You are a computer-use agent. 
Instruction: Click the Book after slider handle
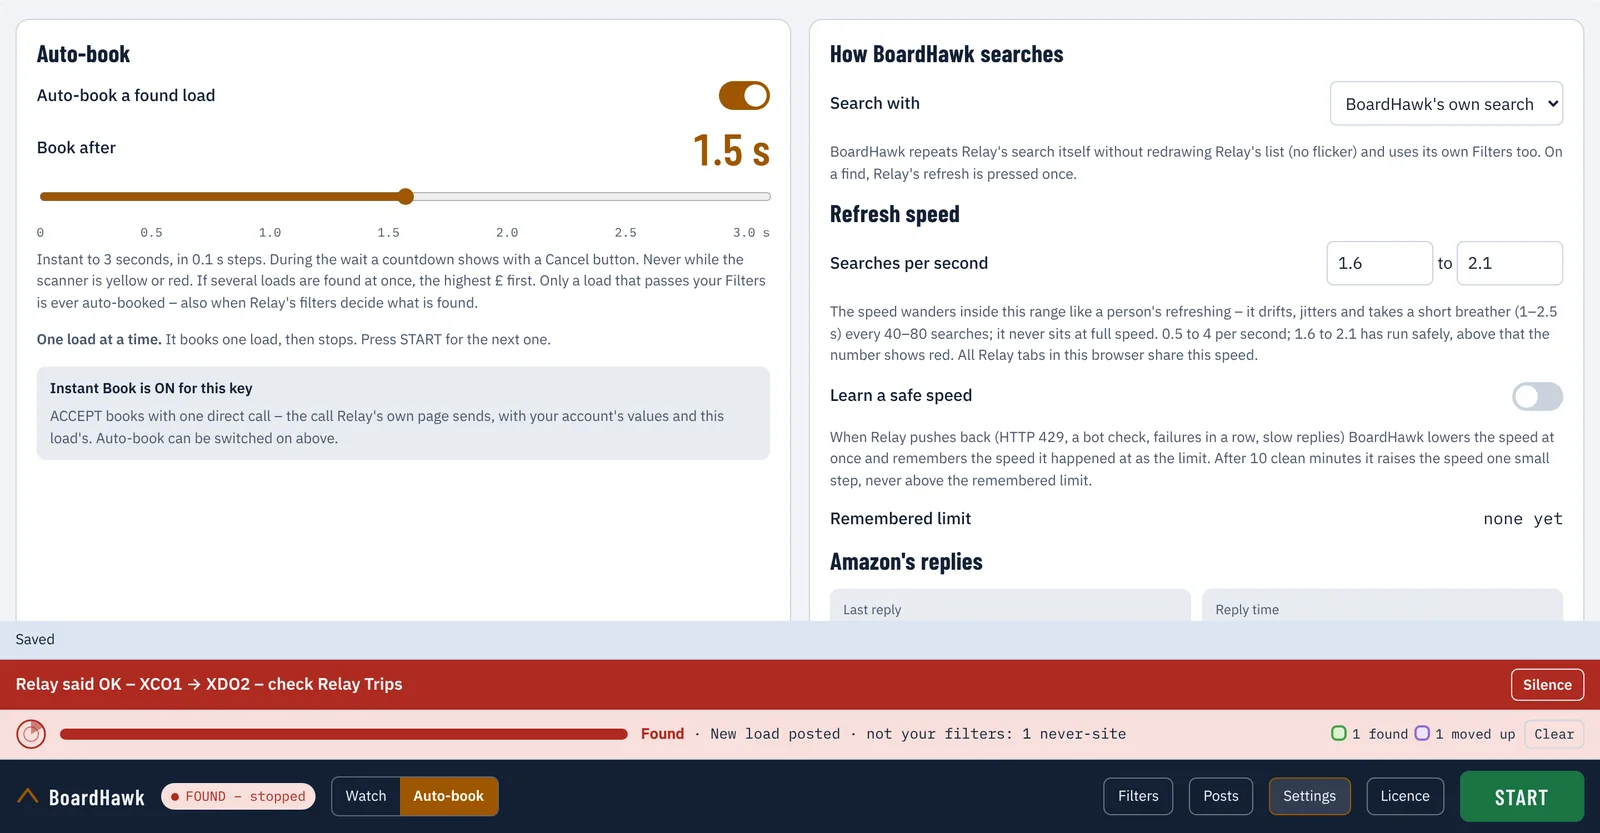coord(405,196)
